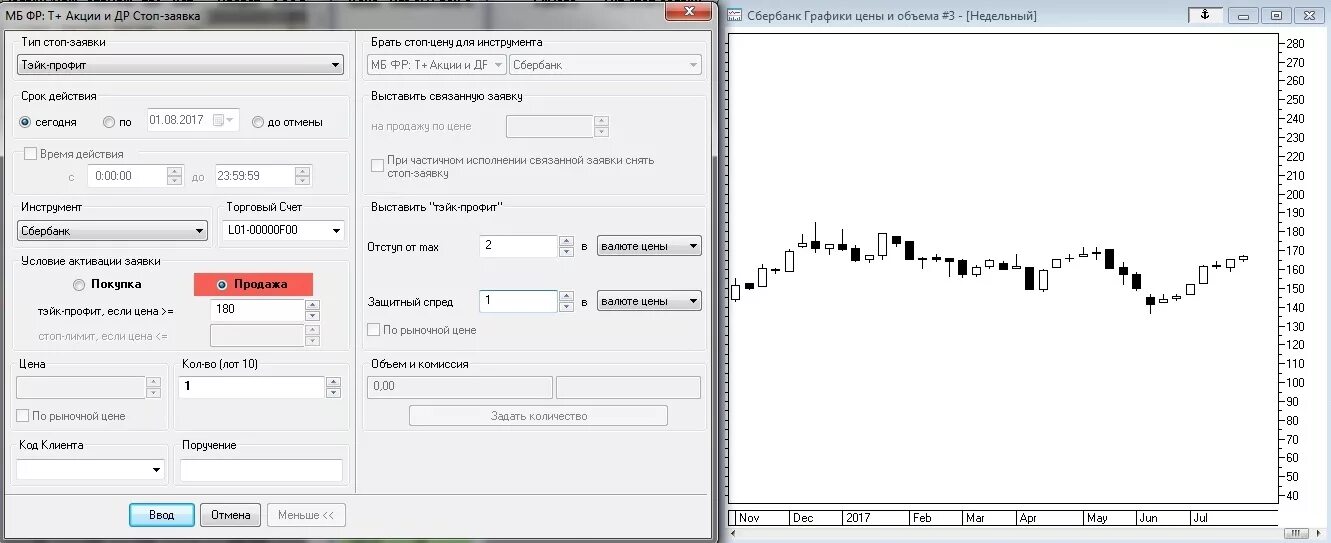This screenshot has width=1331, height=543.
Task: Open the МБ ФР: Т+ Акции и ДР class dropdown
Action: click(436, 65)
